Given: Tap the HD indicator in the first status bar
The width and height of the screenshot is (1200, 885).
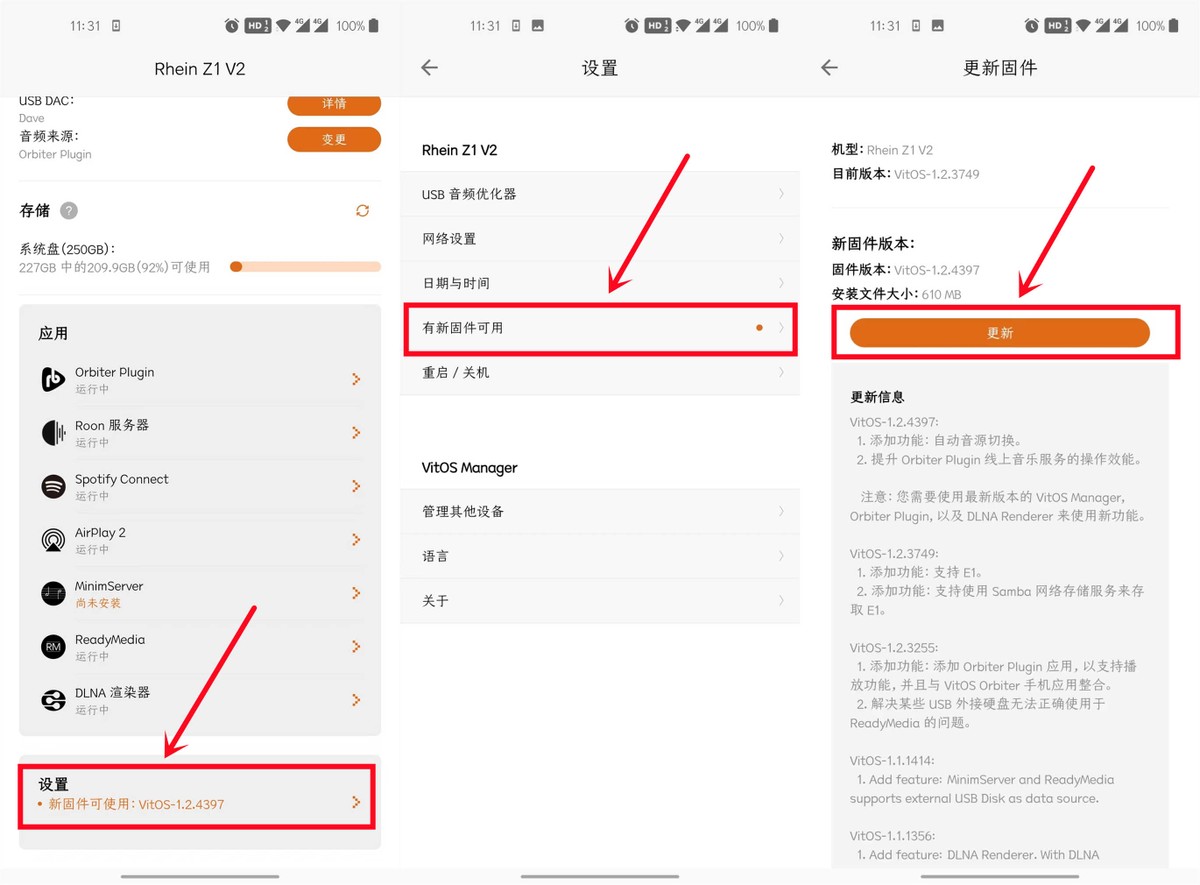Looking at the screenshot, I should click(x=258, y=26).
